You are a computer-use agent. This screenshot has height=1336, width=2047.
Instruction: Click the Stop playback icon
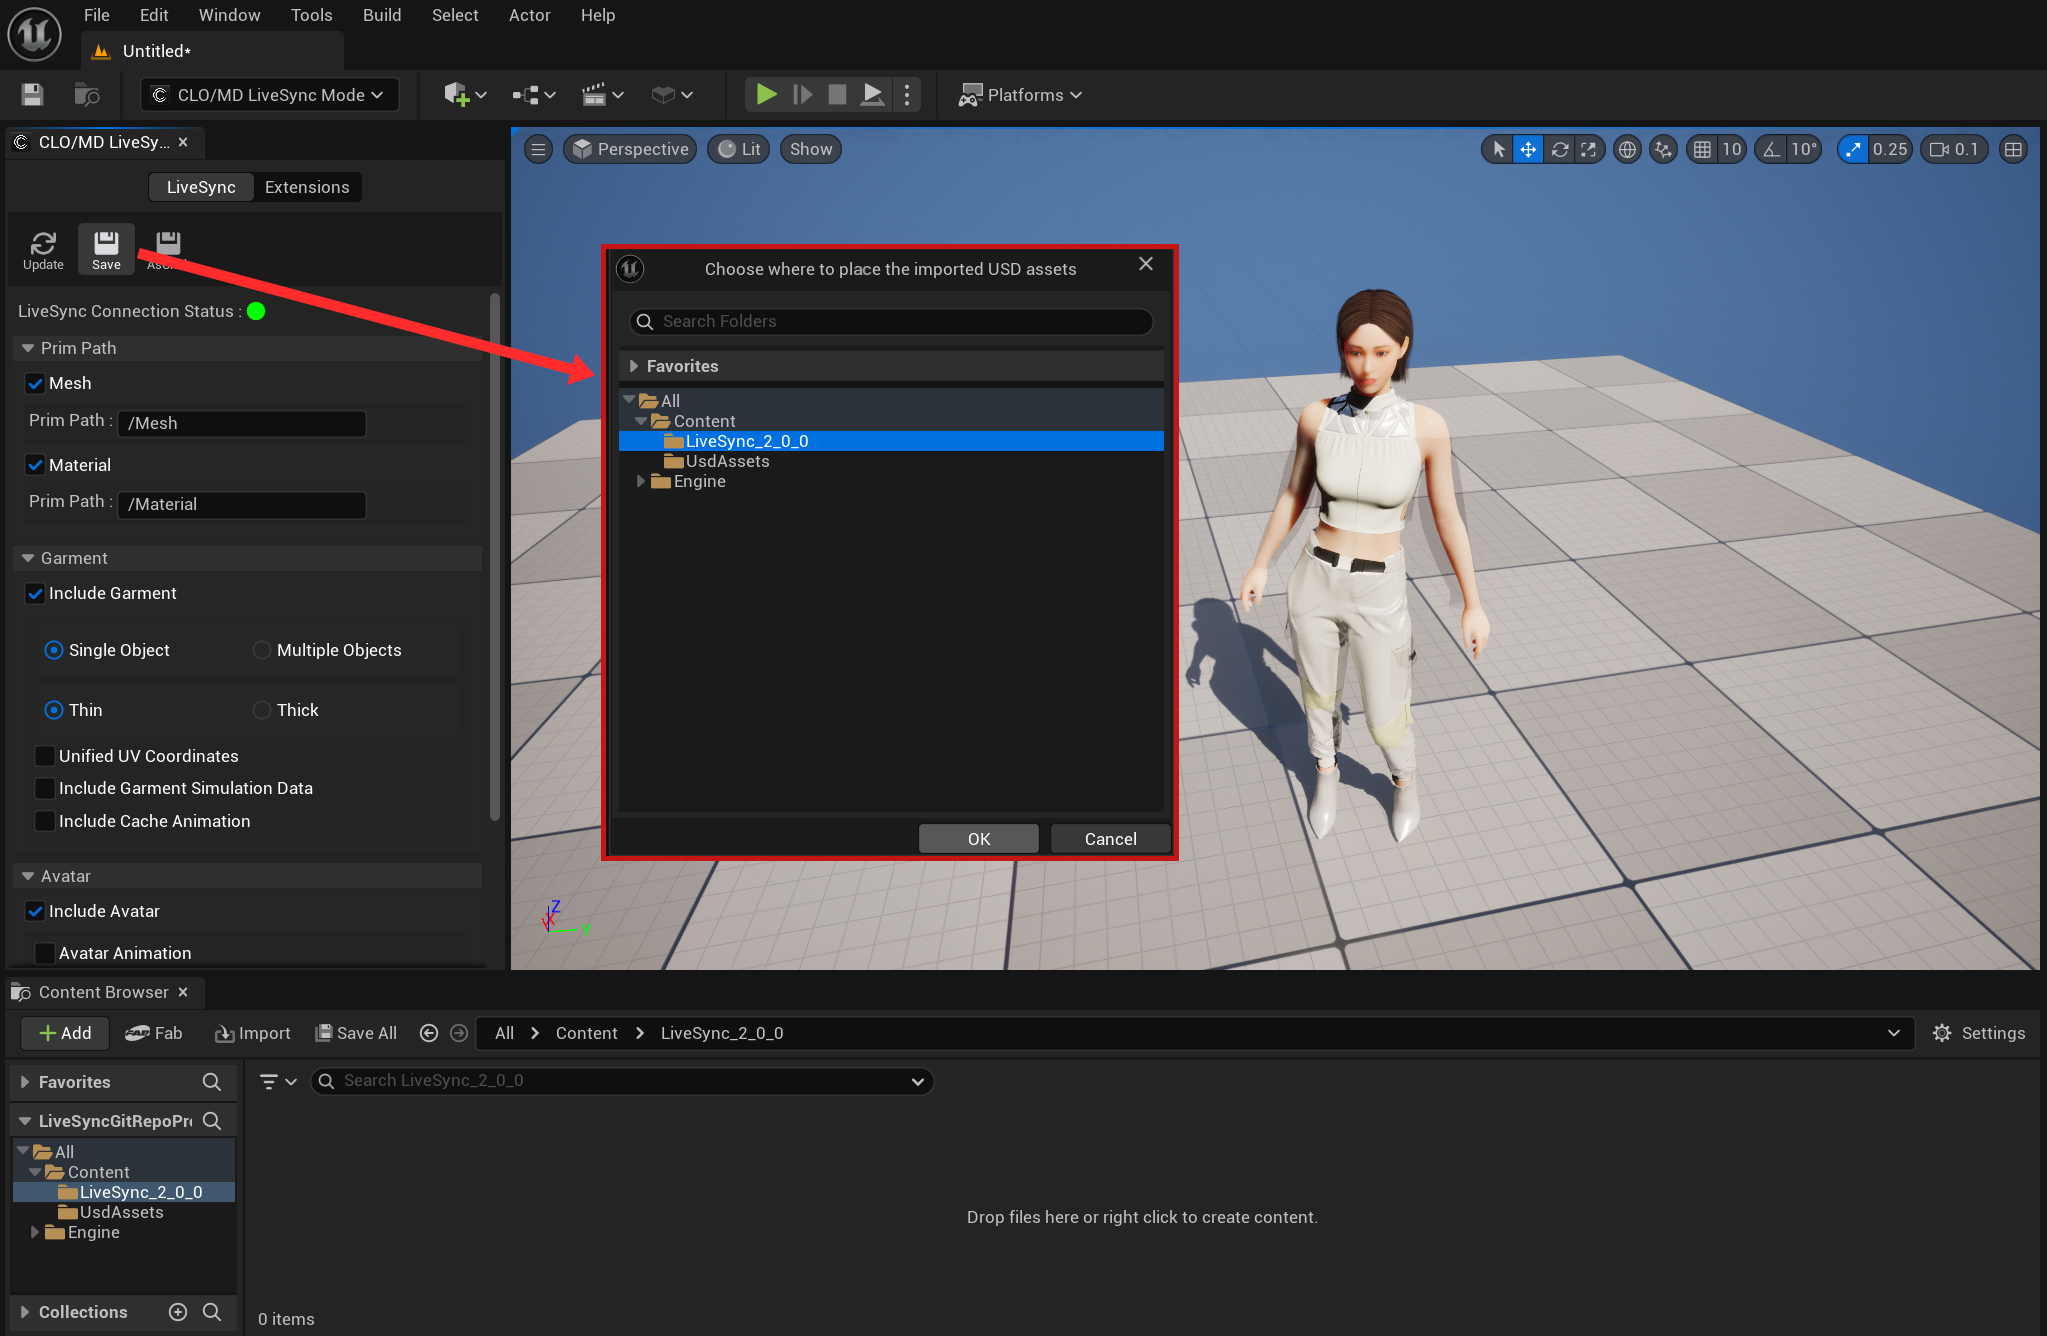[837, 95]
